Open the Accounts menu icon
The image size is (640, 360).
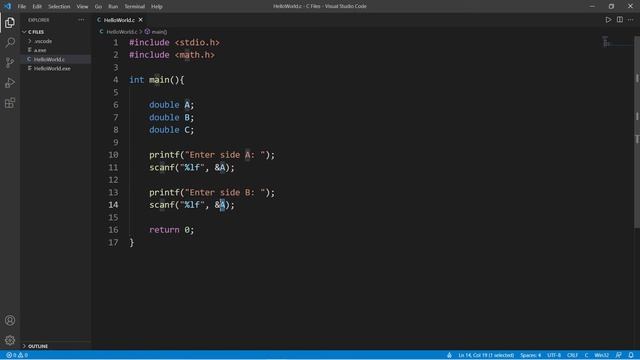click(10, 320)
